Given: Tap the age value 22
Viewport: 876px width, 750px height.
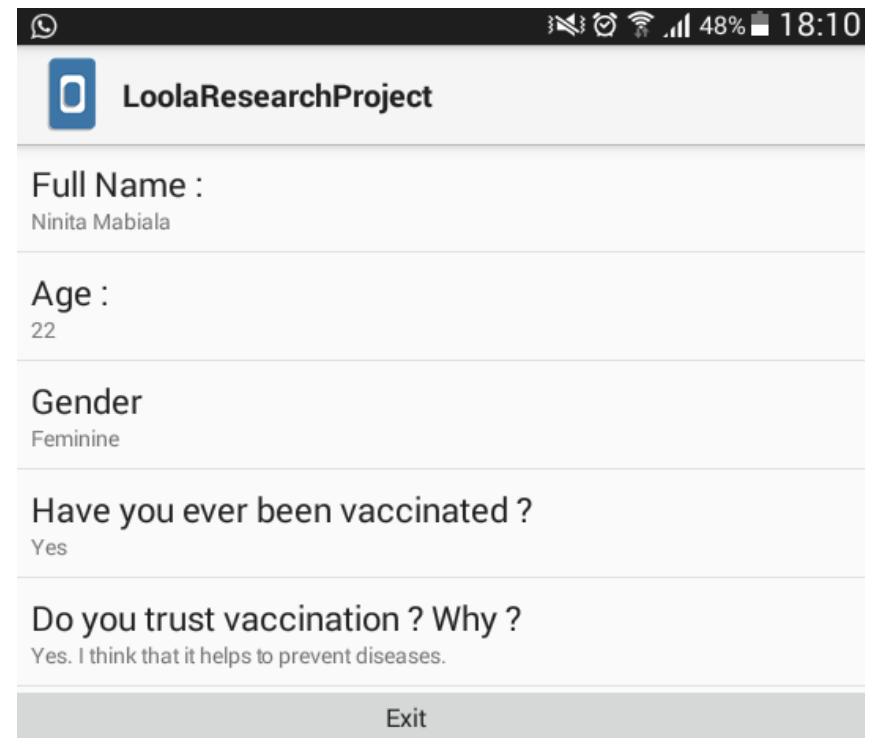Looking at the screenshot, I should [x=43, y=331].
